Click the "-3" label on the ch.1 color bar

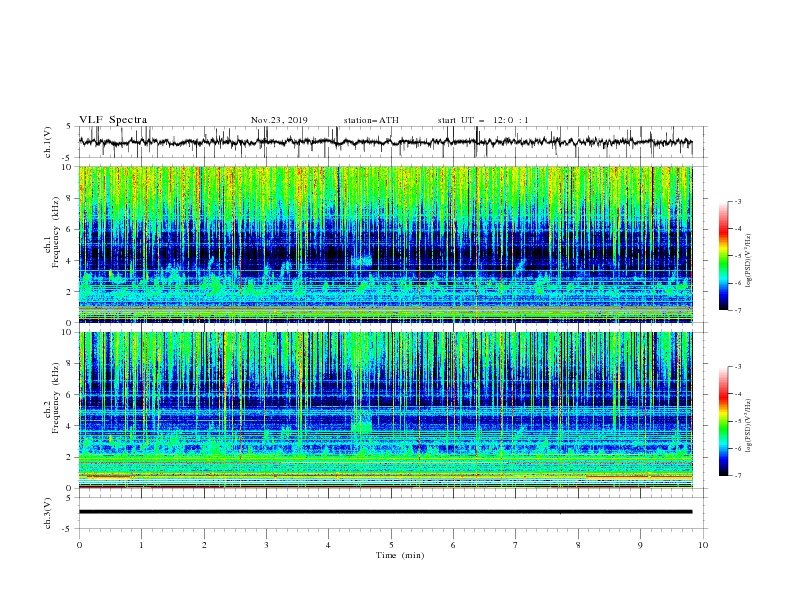pos(737,201)
